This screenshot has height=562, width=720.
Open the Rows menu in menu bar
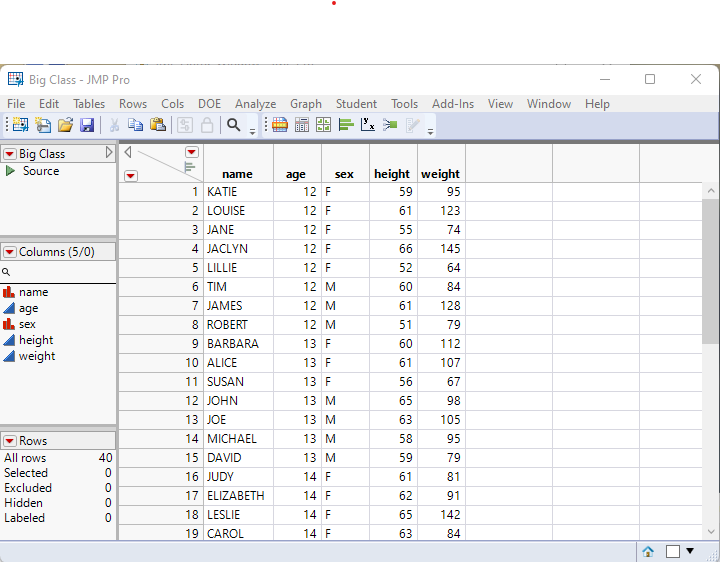click(133, 104)
